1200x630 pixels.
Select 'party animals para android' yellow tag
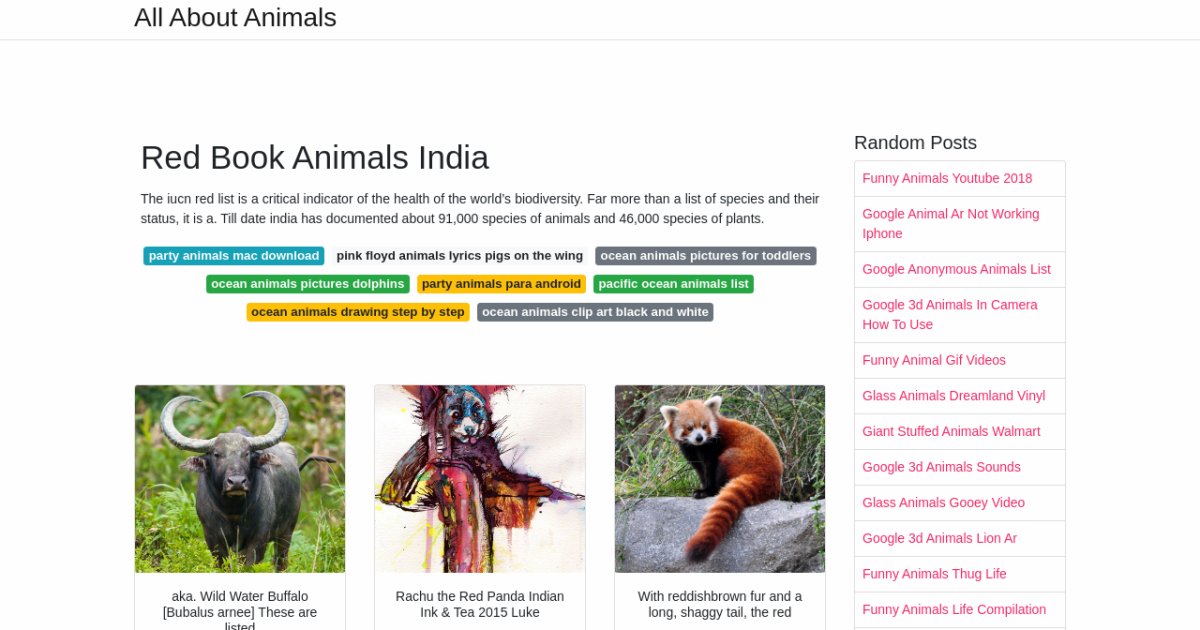coord(501,284)
